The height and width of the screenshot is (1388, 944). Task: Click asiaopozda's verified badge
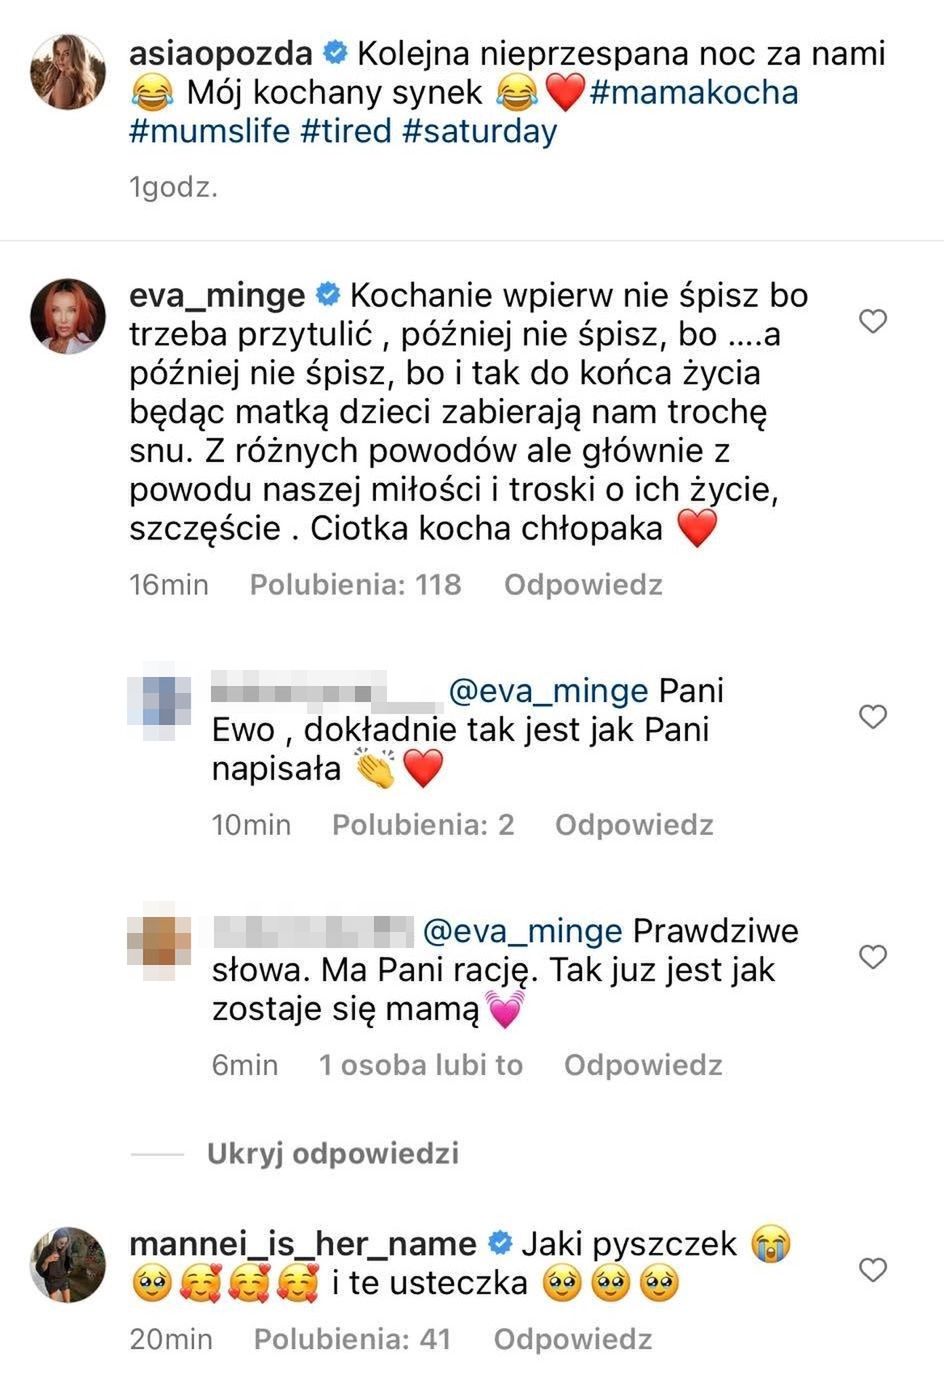click(334, 53)
